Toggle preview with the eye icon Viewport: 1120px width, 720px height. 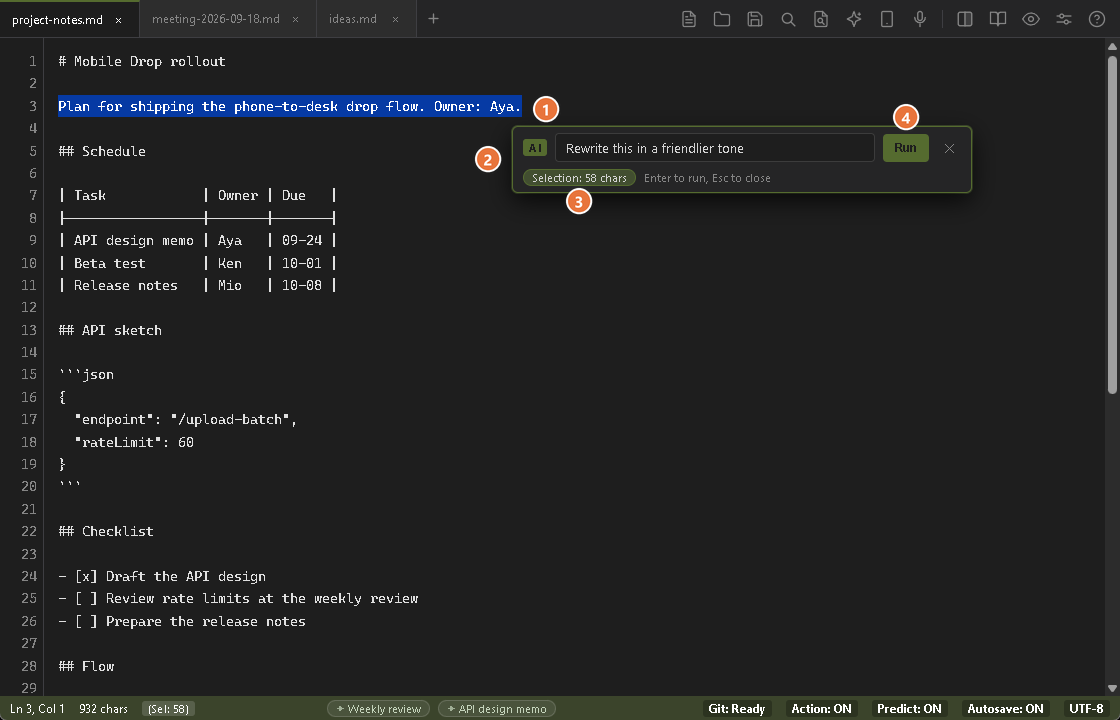pos(1030,19)
